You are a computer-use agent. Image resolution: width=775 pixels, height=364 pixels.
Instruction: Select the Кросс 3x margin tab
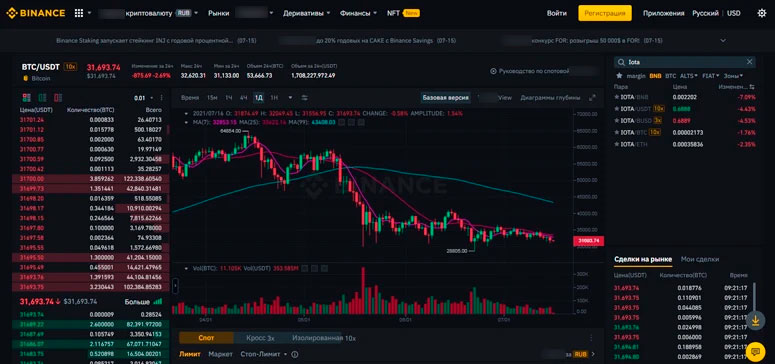(261, 338)
